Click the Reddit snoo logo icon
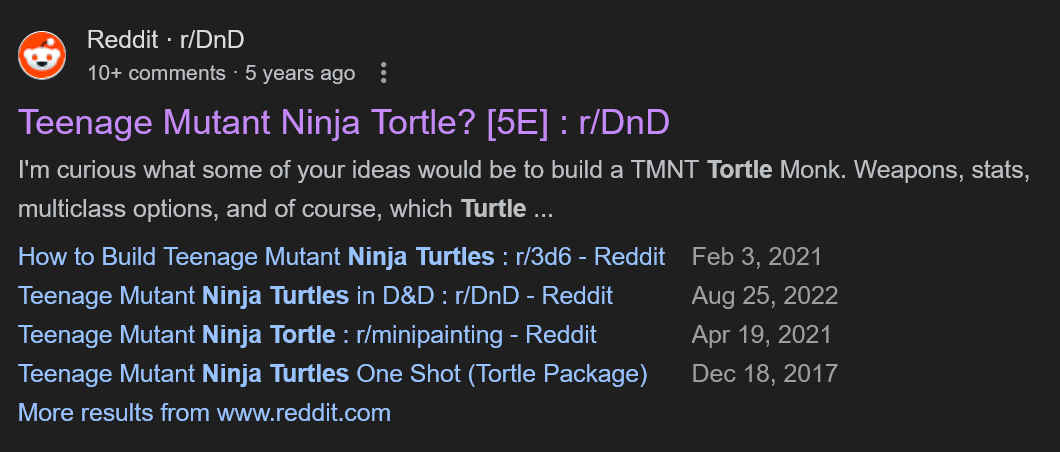The image size is (1060, 452). point(42,55)
